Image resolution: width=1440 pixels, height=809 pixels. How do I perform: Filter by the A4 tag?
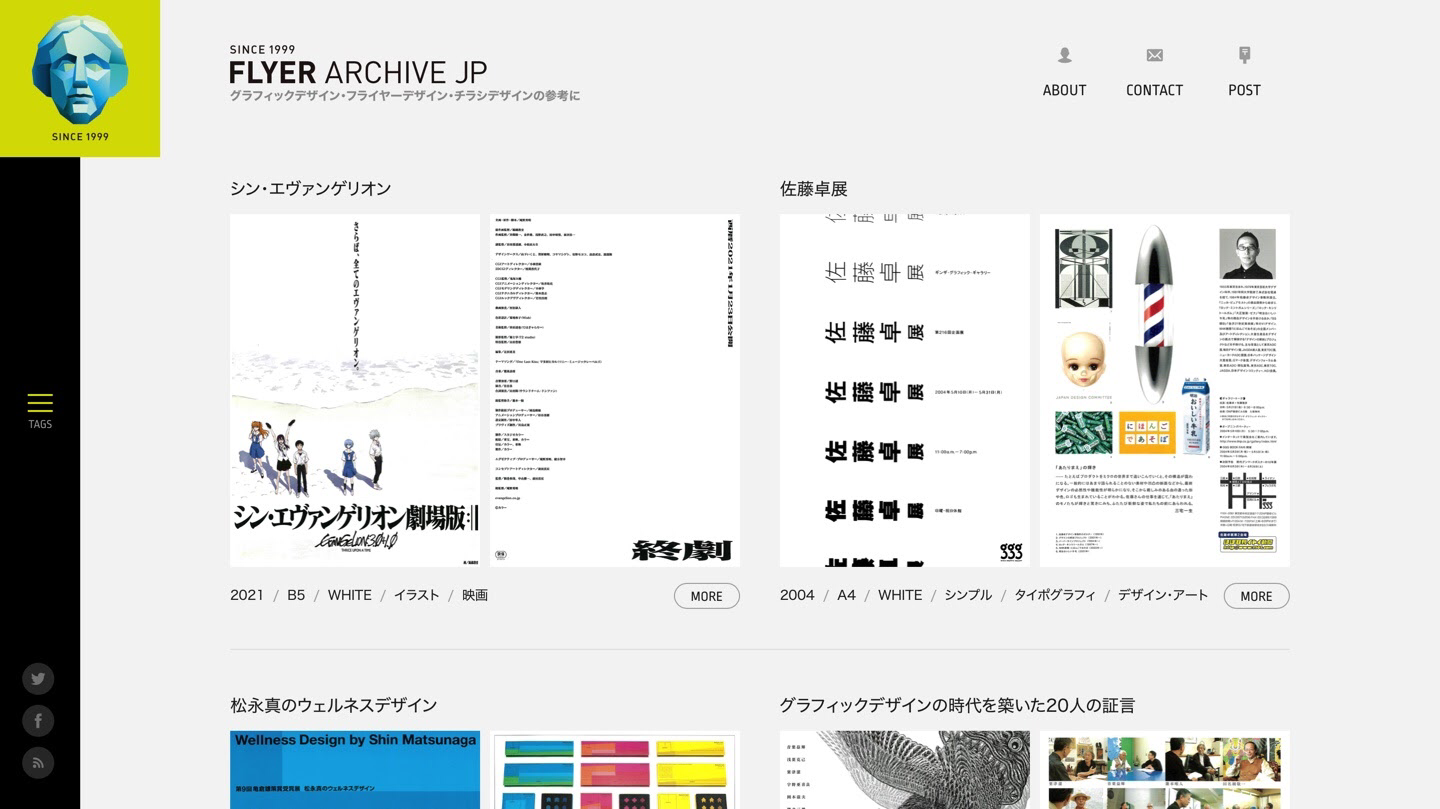point(847,595)
